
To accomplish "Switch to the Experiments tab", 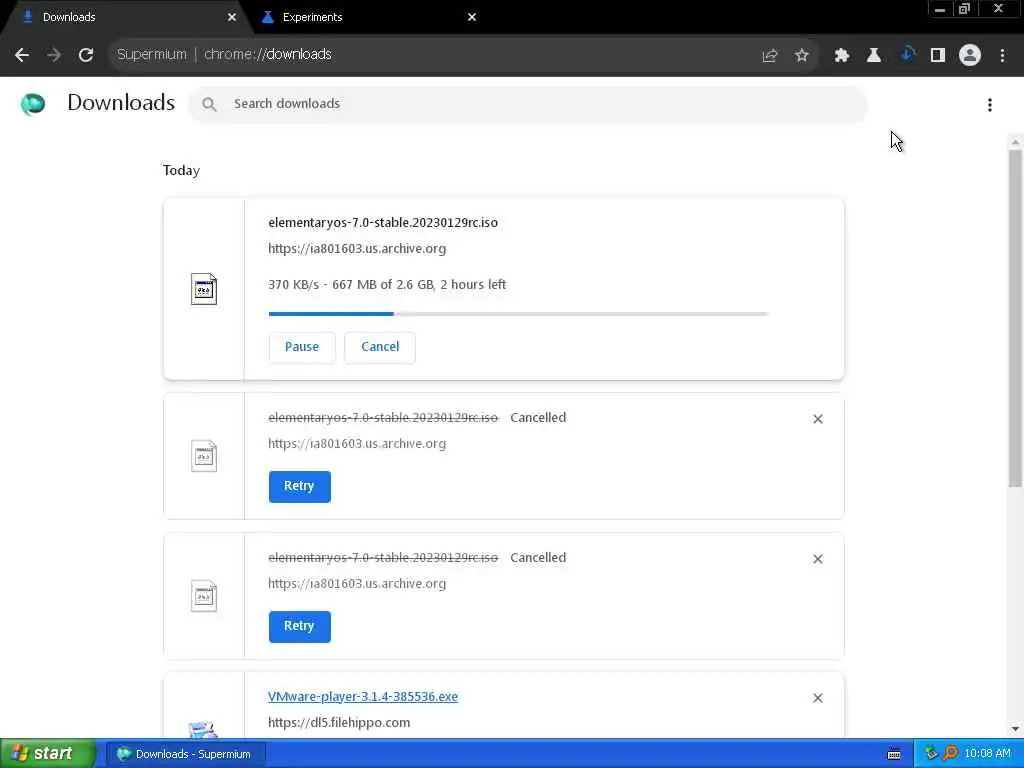I will coord(369,17).
